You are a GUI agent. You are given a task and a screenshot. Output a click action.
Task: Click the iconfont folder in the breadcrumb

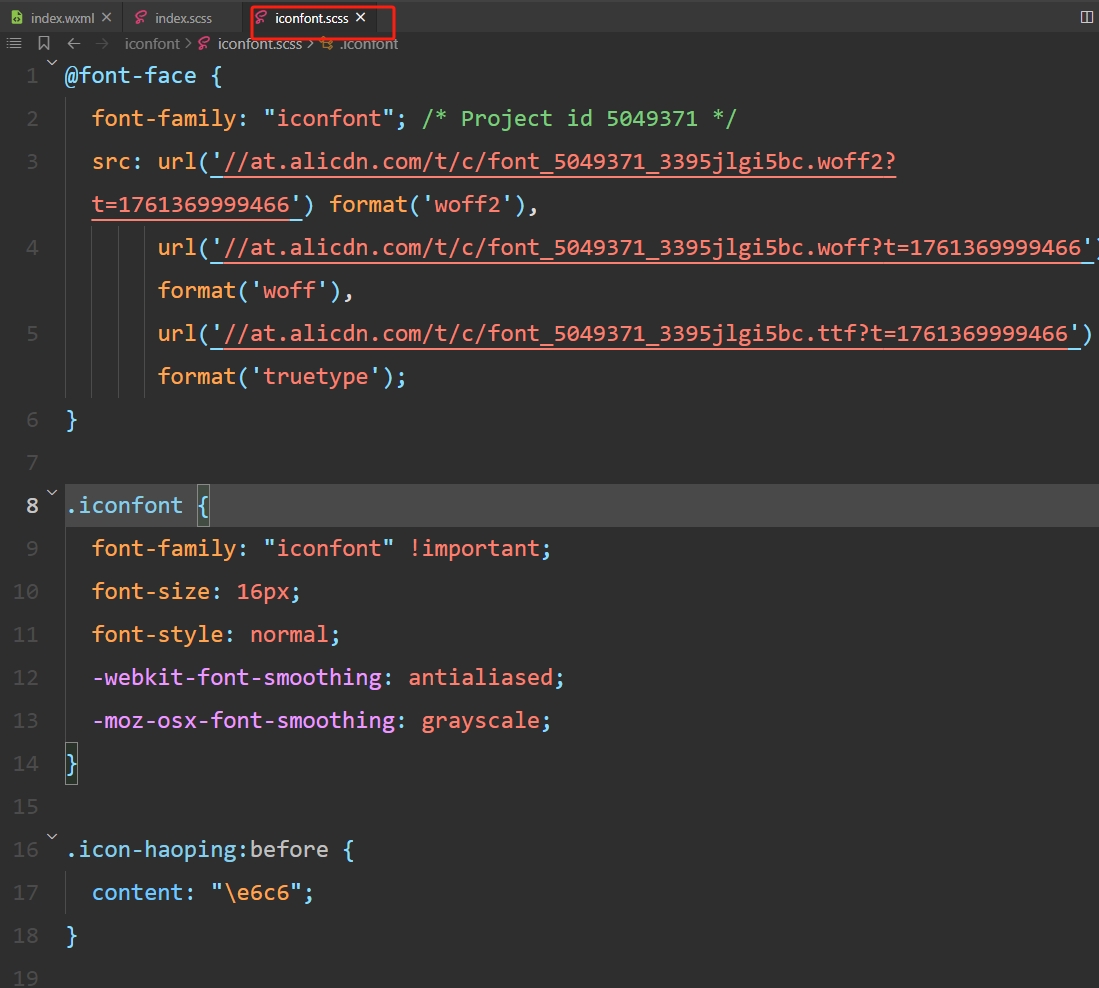point(152,44)
